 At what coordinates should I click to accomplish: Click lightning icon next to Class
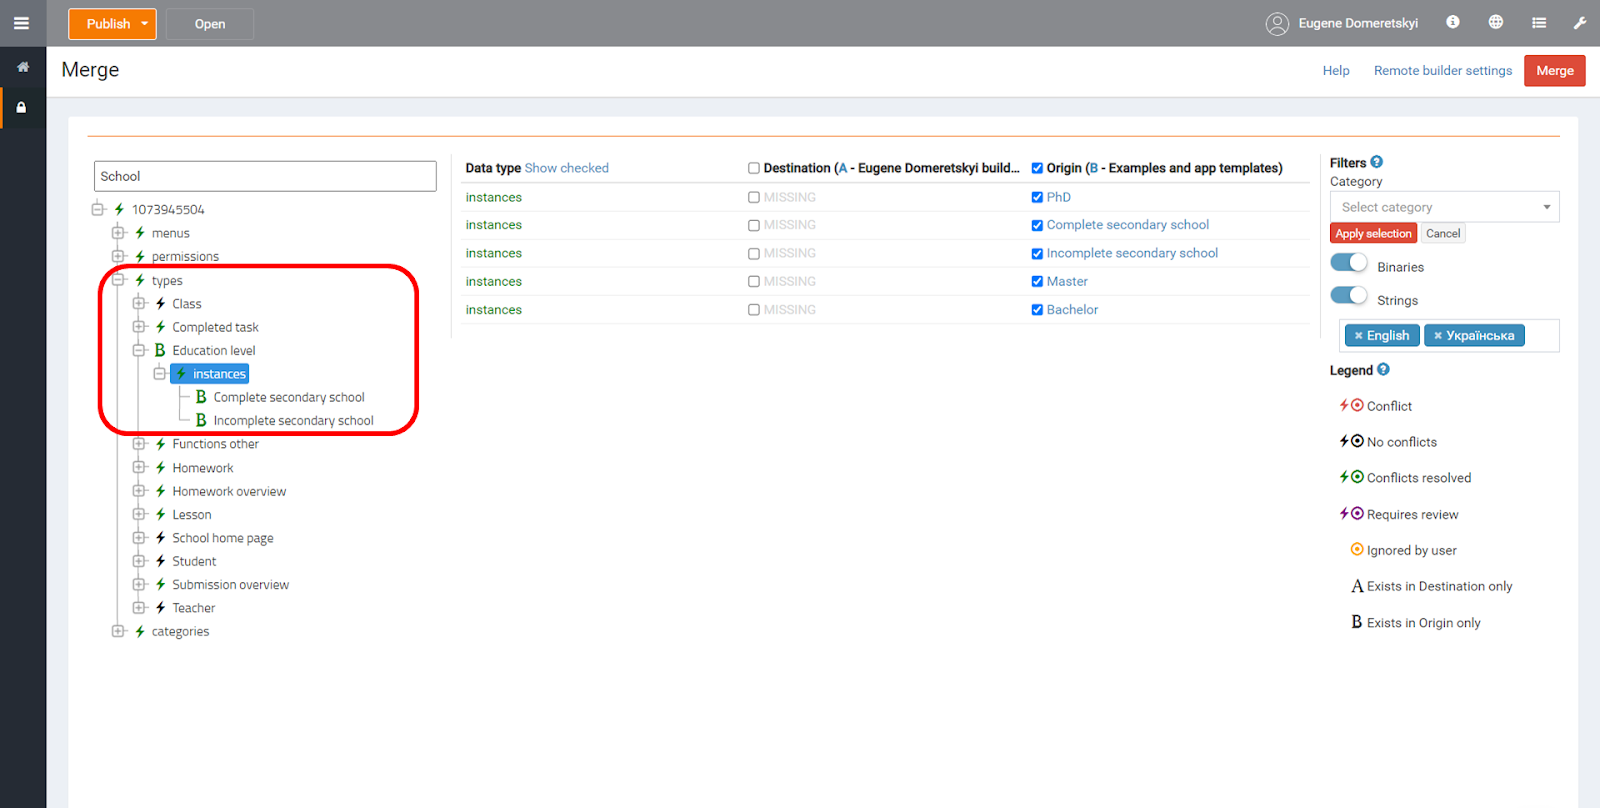(160, 303)
